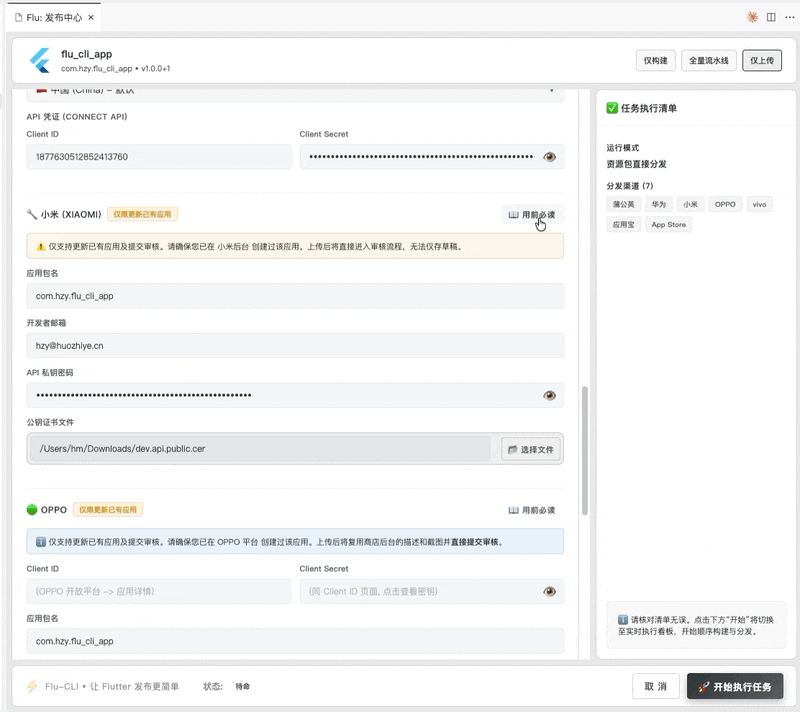Click the vertical scrollbar of config panel
Screen dimensions: 800x712
(585, 451)
